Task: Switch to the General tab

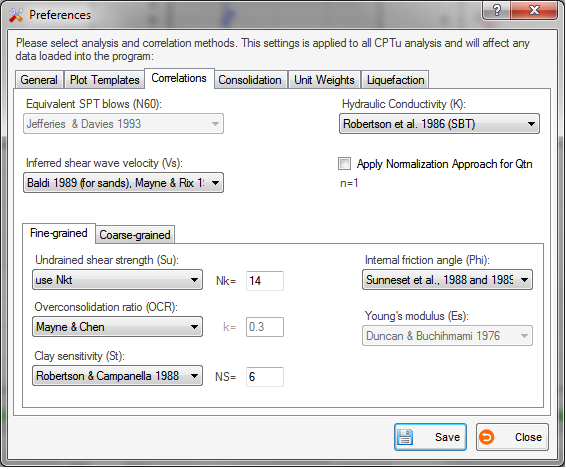Action: click(39, 80)
